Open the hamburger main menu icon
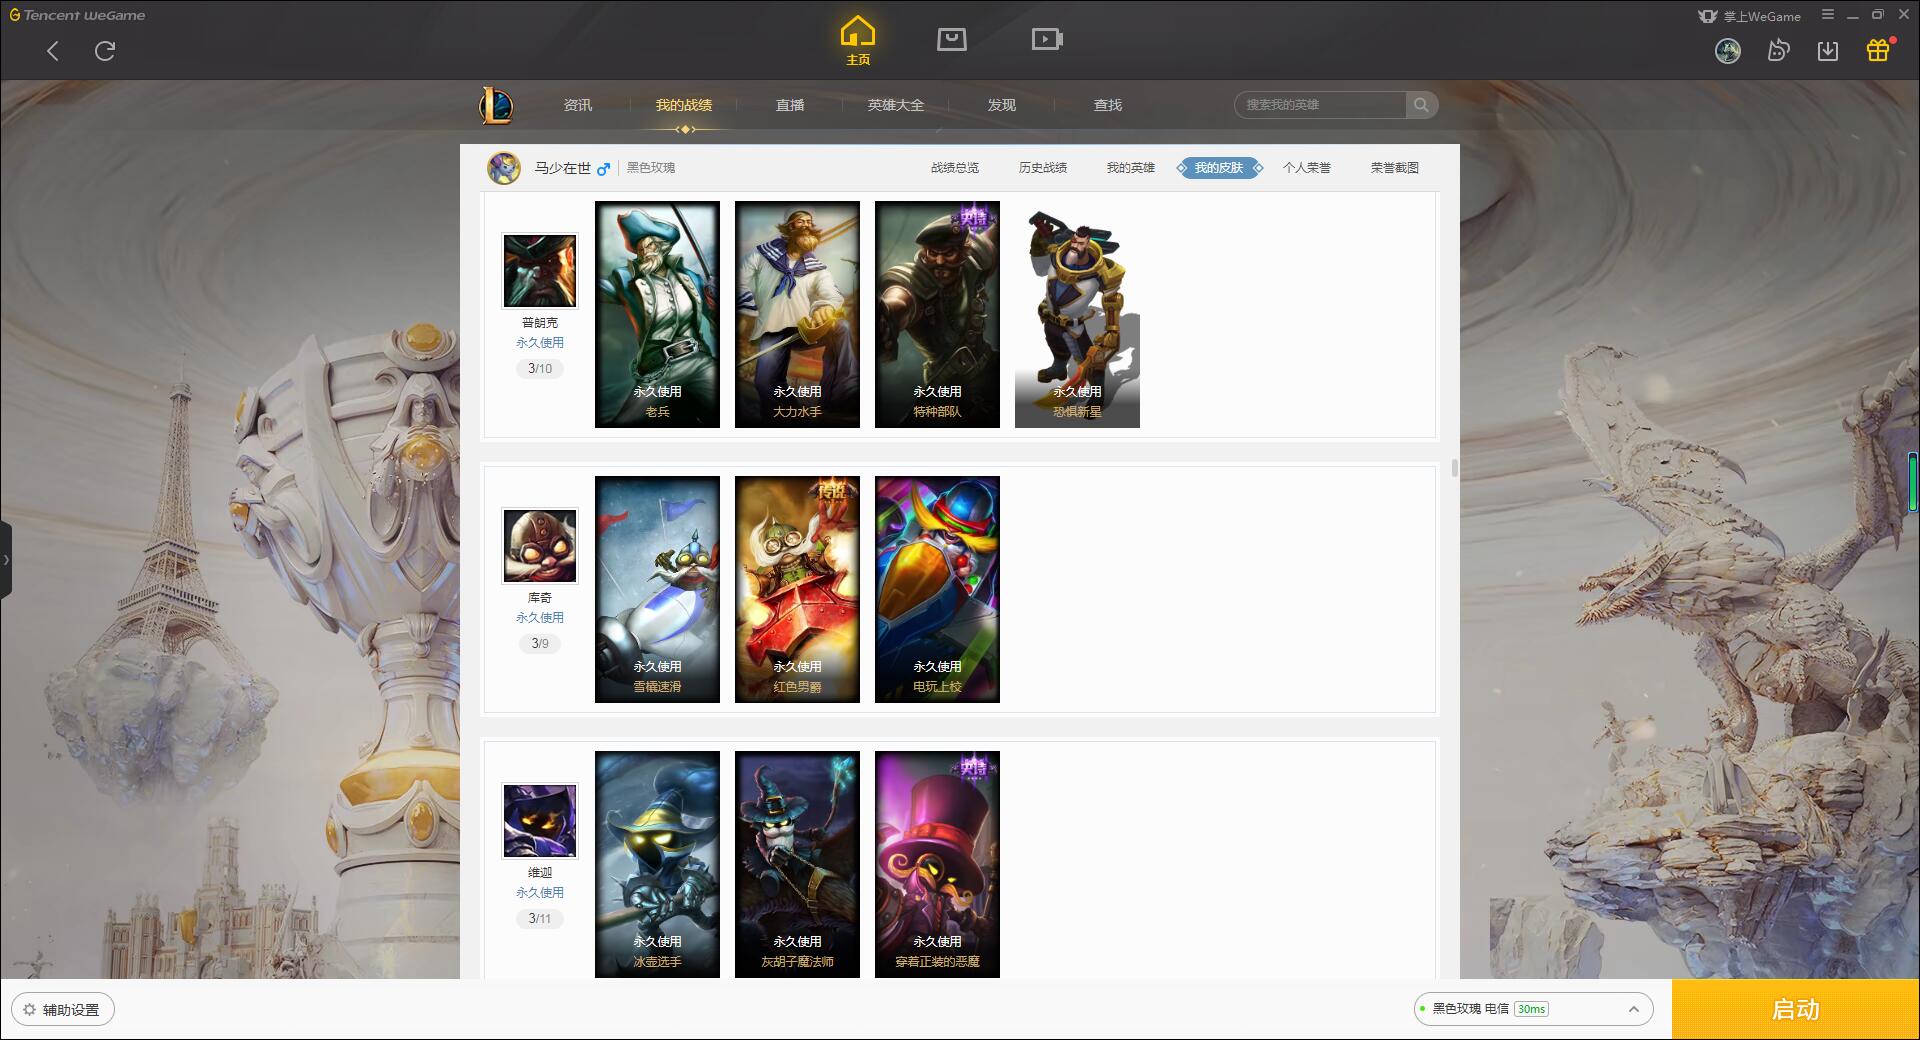Screen dimensions: 1920x1040 pyautogui.click(x=1828, y=15)
